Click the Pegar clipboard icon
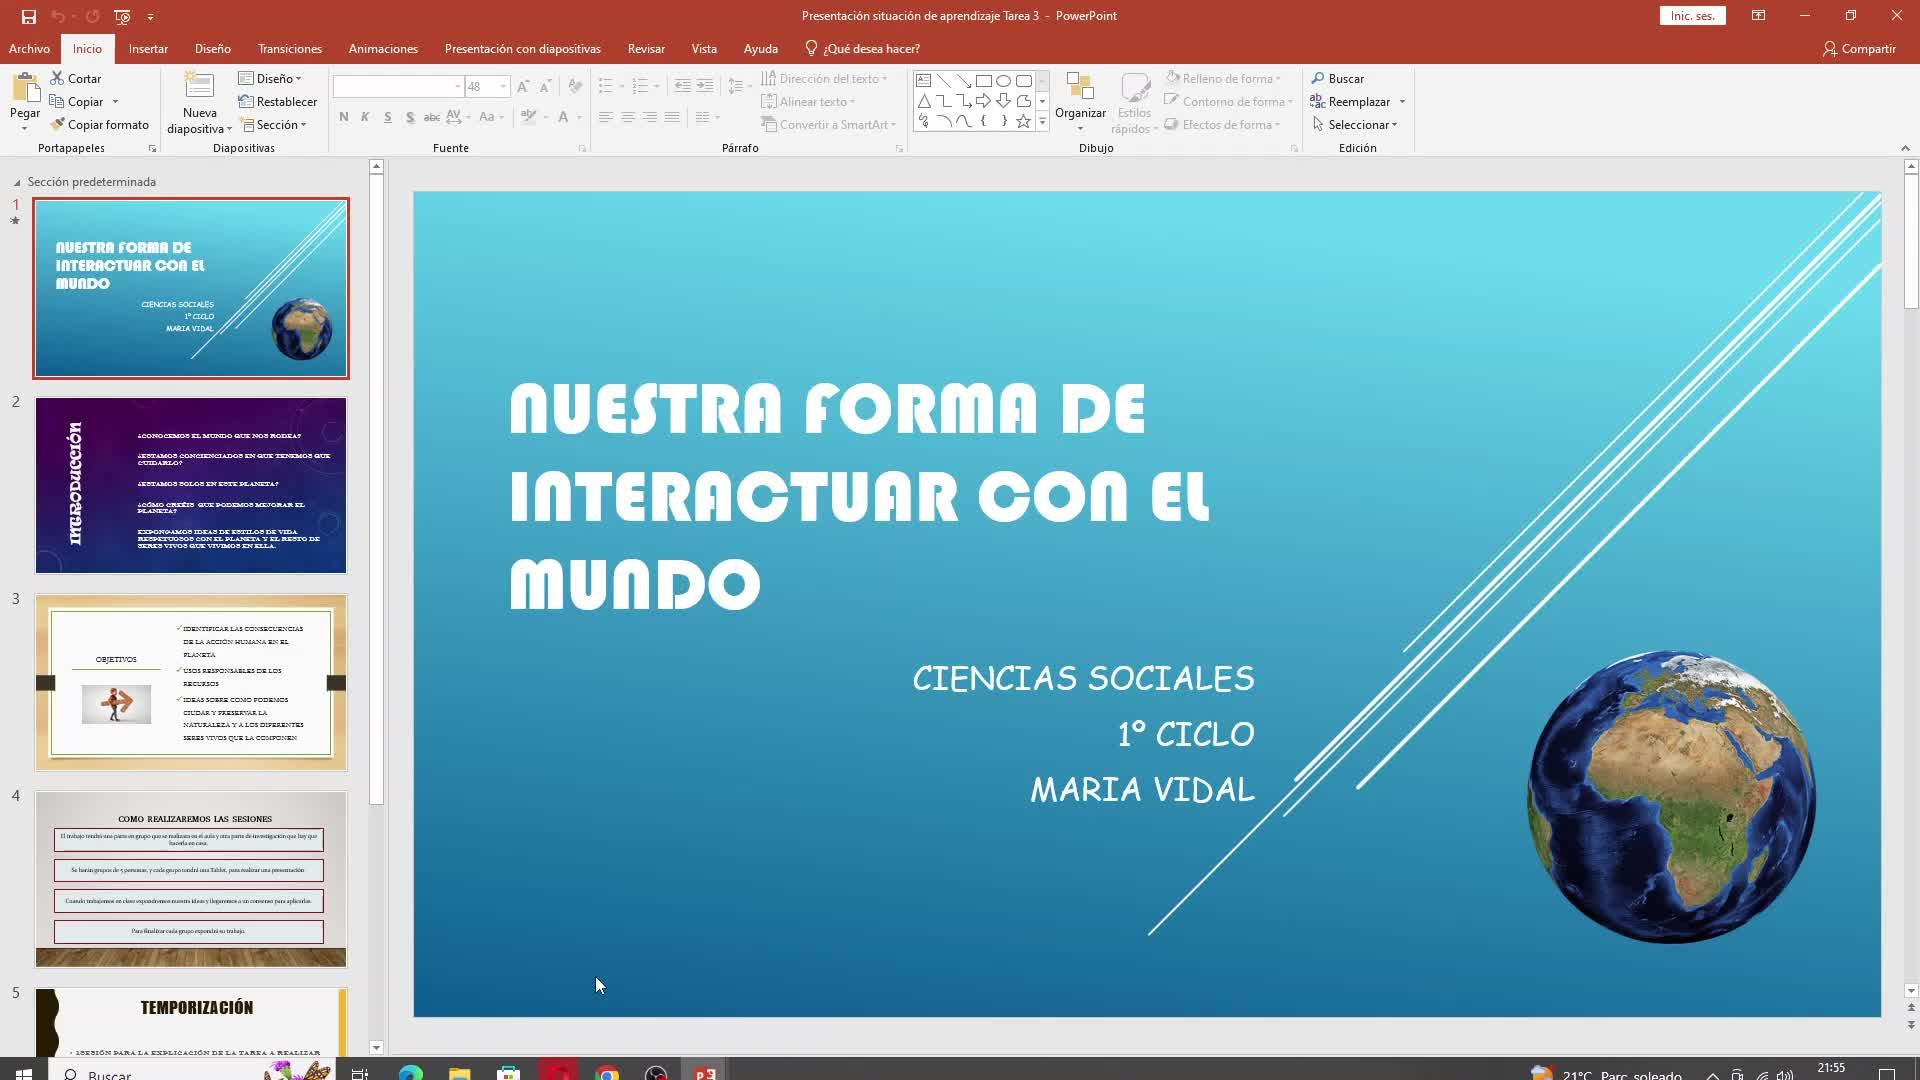 25,88
